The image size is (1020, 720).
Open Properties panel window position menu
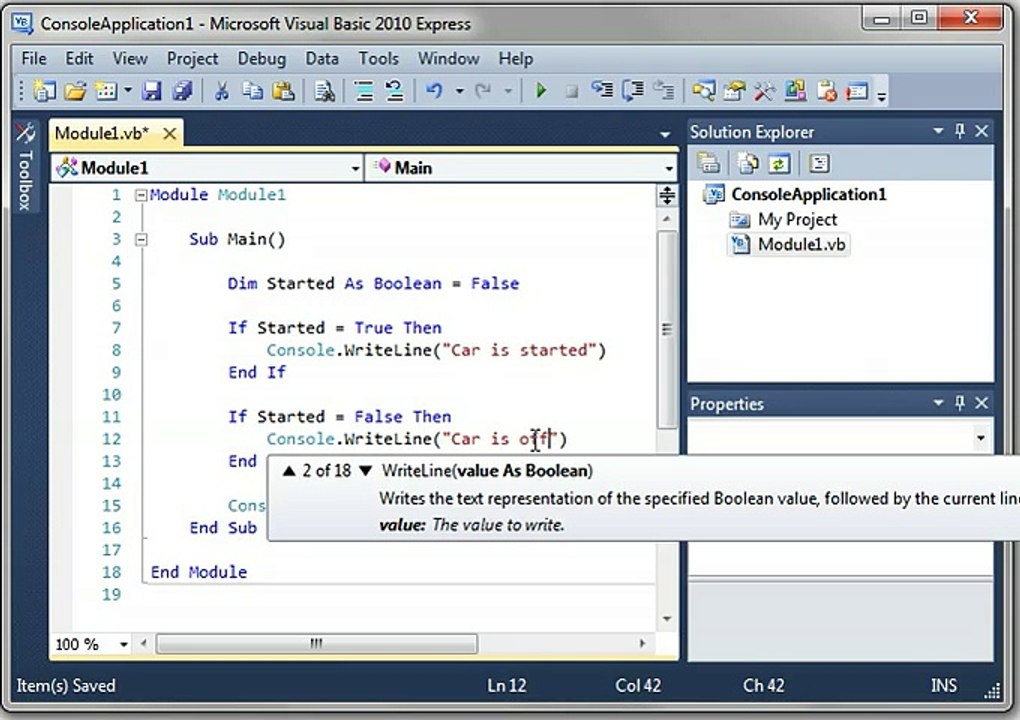click(938, 403)
